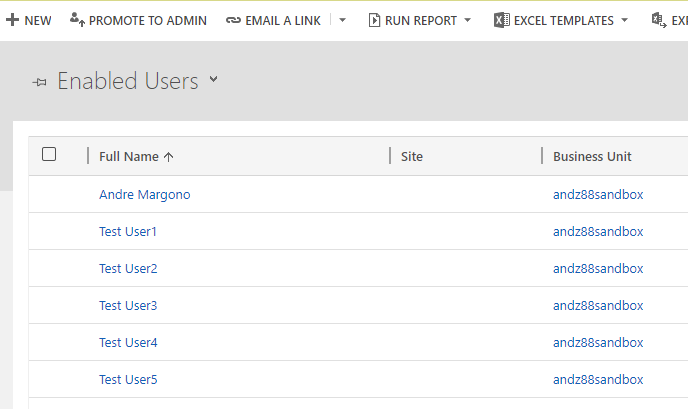The width and height of the screenshot is (688, 409).
Task: Click the Excel Templates icon
Action: tap(502, 20)
